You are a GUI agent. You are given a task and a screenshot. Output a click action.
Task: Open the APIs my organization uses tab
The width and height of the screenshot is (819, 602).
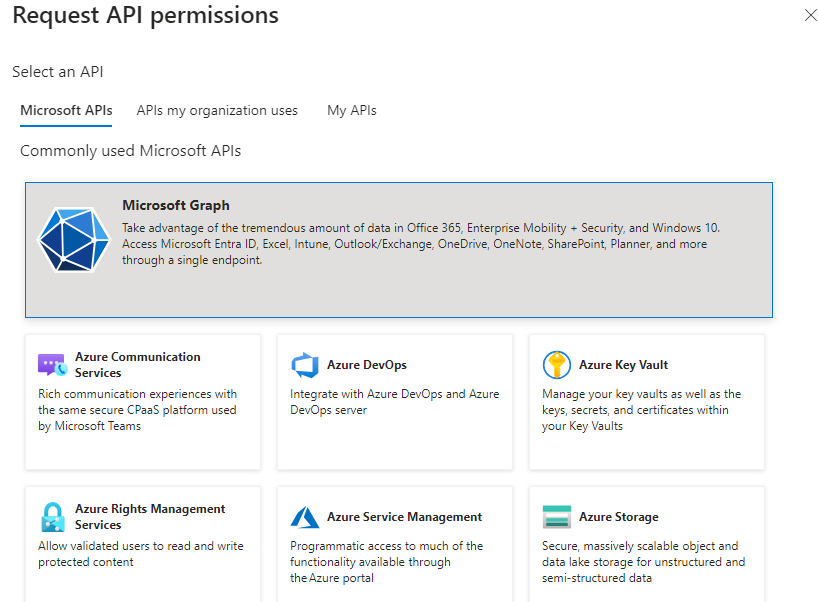click(x=217, y=111)
